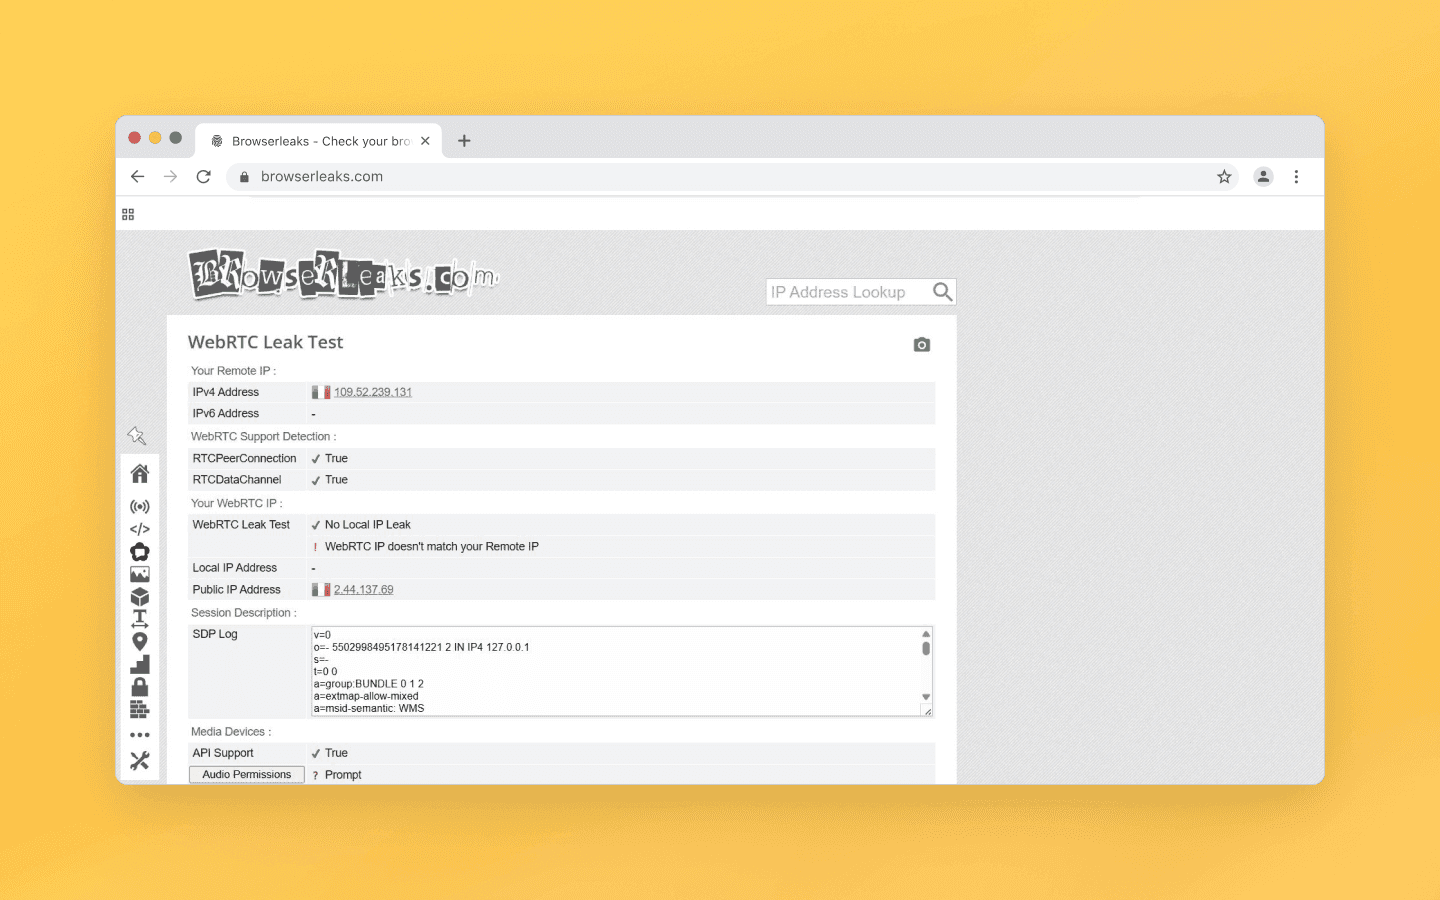Click the ellipsis icon for more tests
The image size is (1440, 900).
pos(140,733)
